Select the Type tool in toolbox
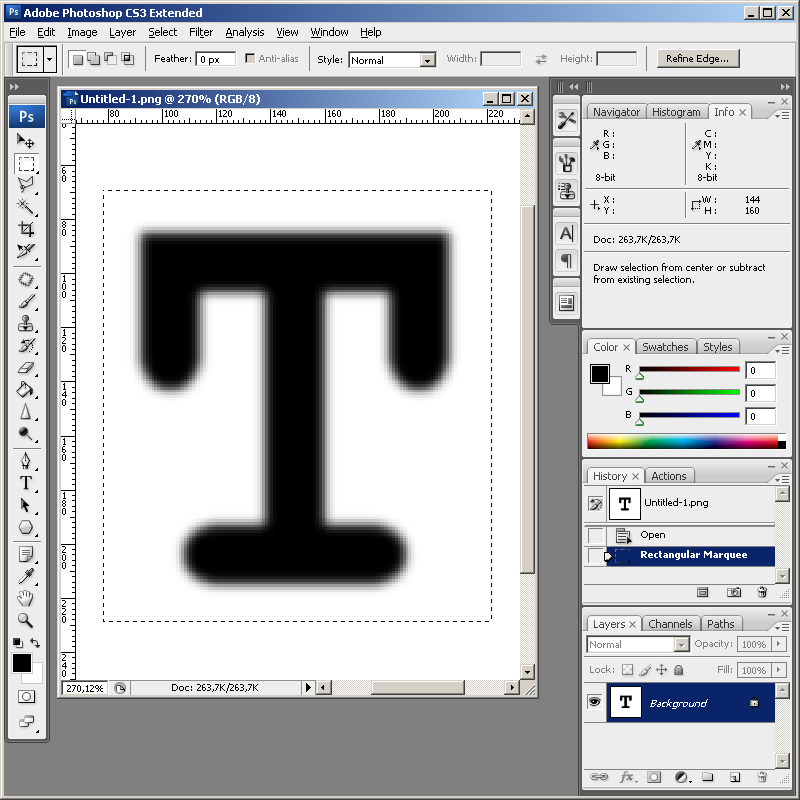The height and width of the screenshot is (800, 800). pyautogui.click(x=26, y=483)
